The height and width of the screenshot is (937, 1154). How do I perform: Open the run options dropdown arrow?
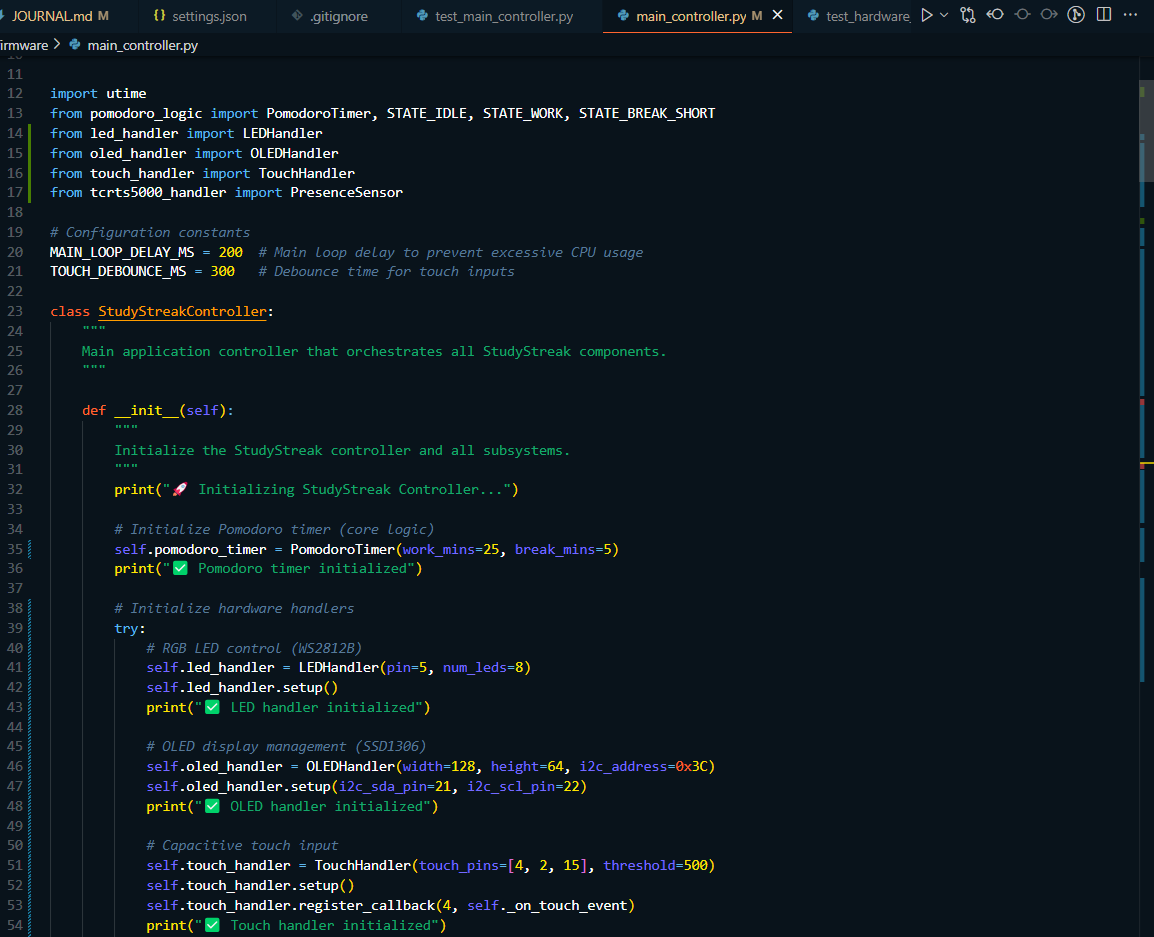(x=944, y=15)
